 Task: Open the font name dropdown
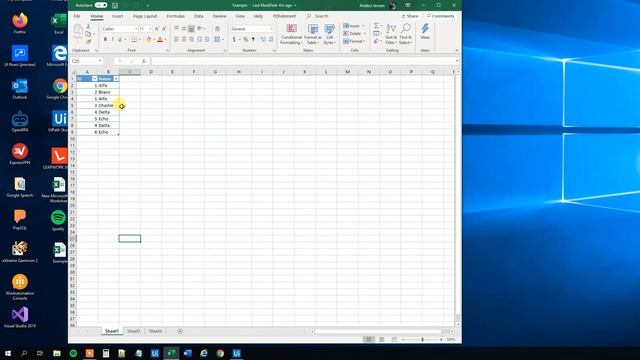click(136, 29)
